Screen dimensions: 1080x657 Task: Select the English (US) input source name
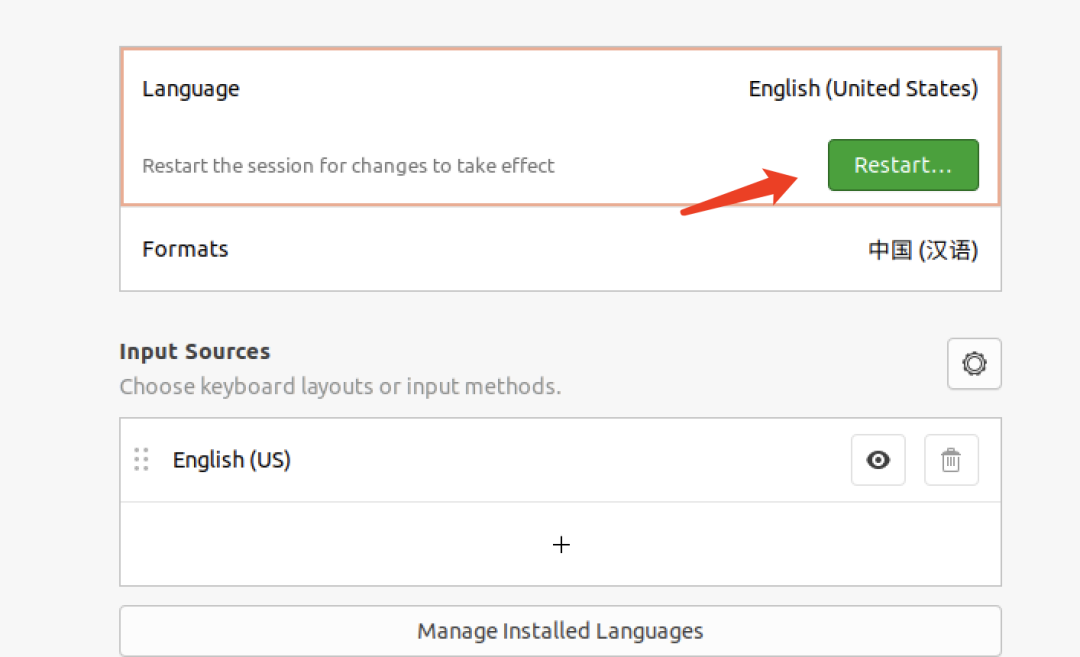click(x=232, y=460)
